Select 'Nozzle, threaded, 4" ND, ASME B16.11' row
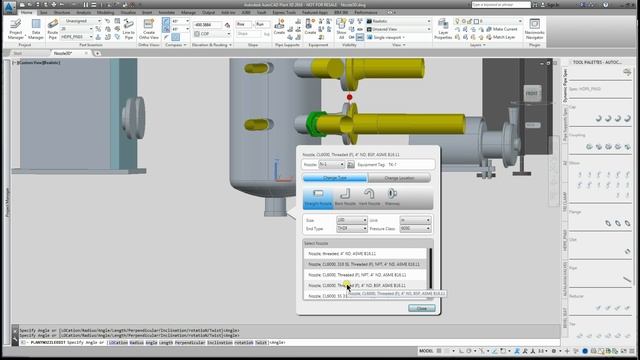This screenshot has width=640, height=360. (365, 254)
